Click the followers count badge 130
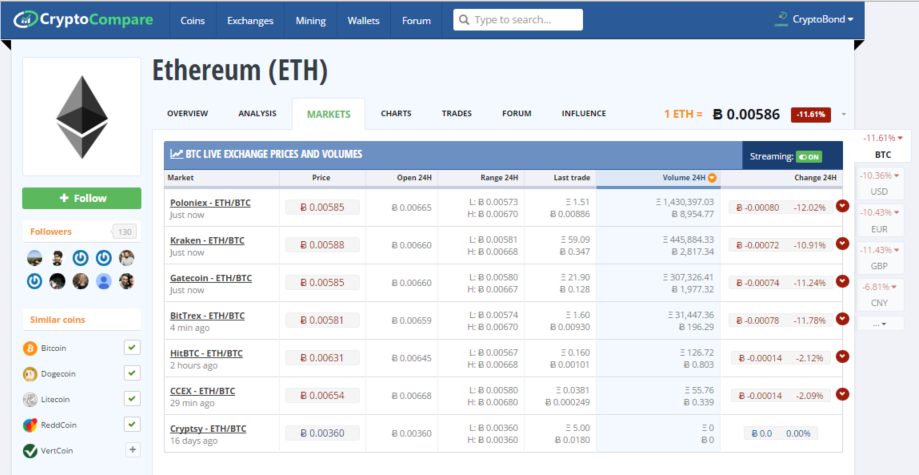The height and width of the screenshot is (475, 919). pyautogui.click(x=124, y=232)
